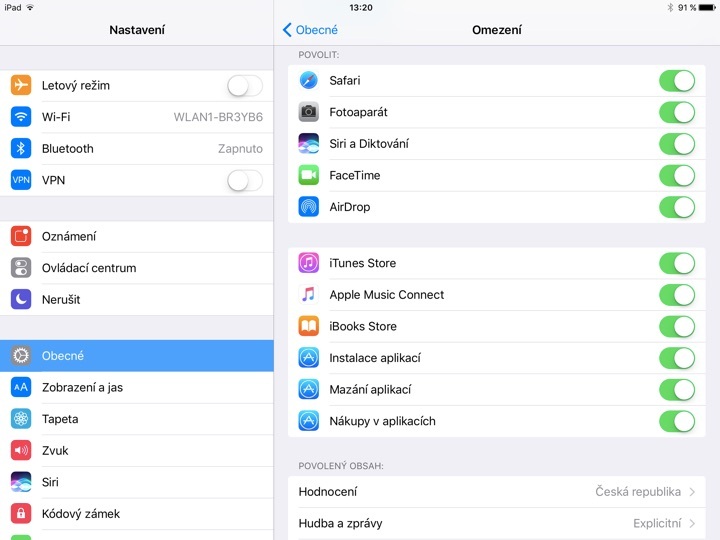
Task: Open Oznámení settings
Action: 137,236
